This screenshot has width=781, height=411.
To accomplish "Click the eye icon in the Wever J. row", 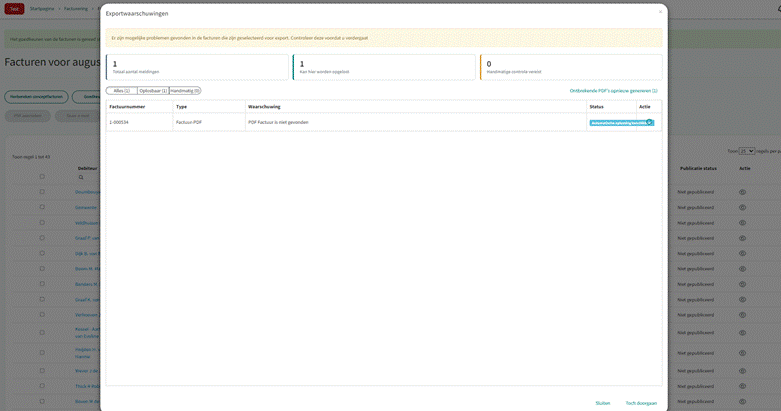I will point(742,371).
